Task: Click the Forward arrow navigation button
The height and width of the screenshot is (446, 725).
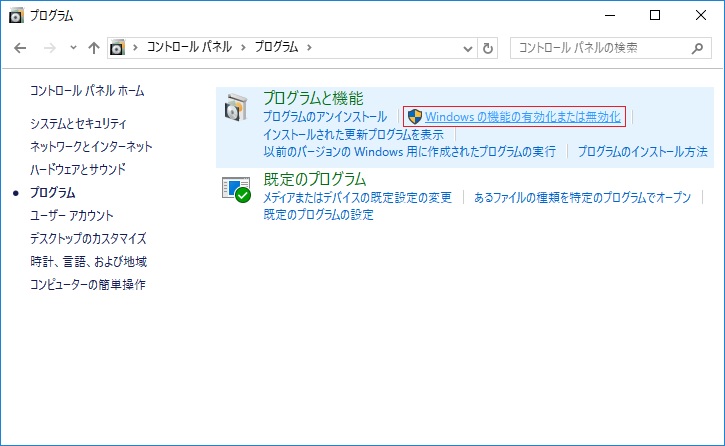Action: [49, 48]
